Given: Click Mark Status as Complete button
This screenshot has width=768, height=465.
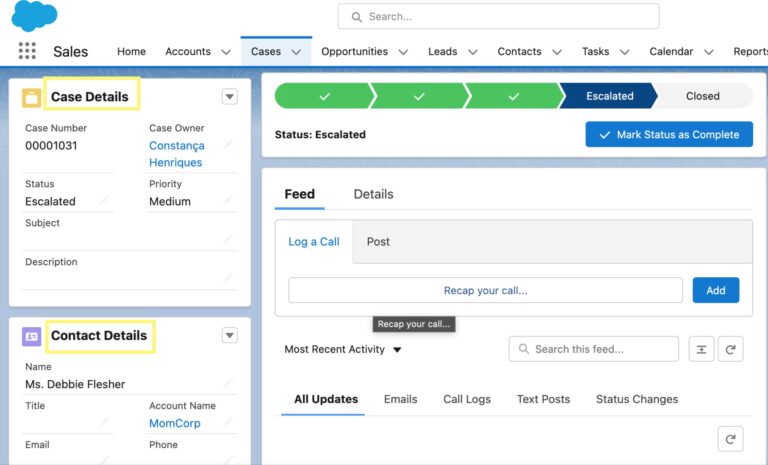Looking at the screenshot, I should pyautogui.click(x=669, y=134).
